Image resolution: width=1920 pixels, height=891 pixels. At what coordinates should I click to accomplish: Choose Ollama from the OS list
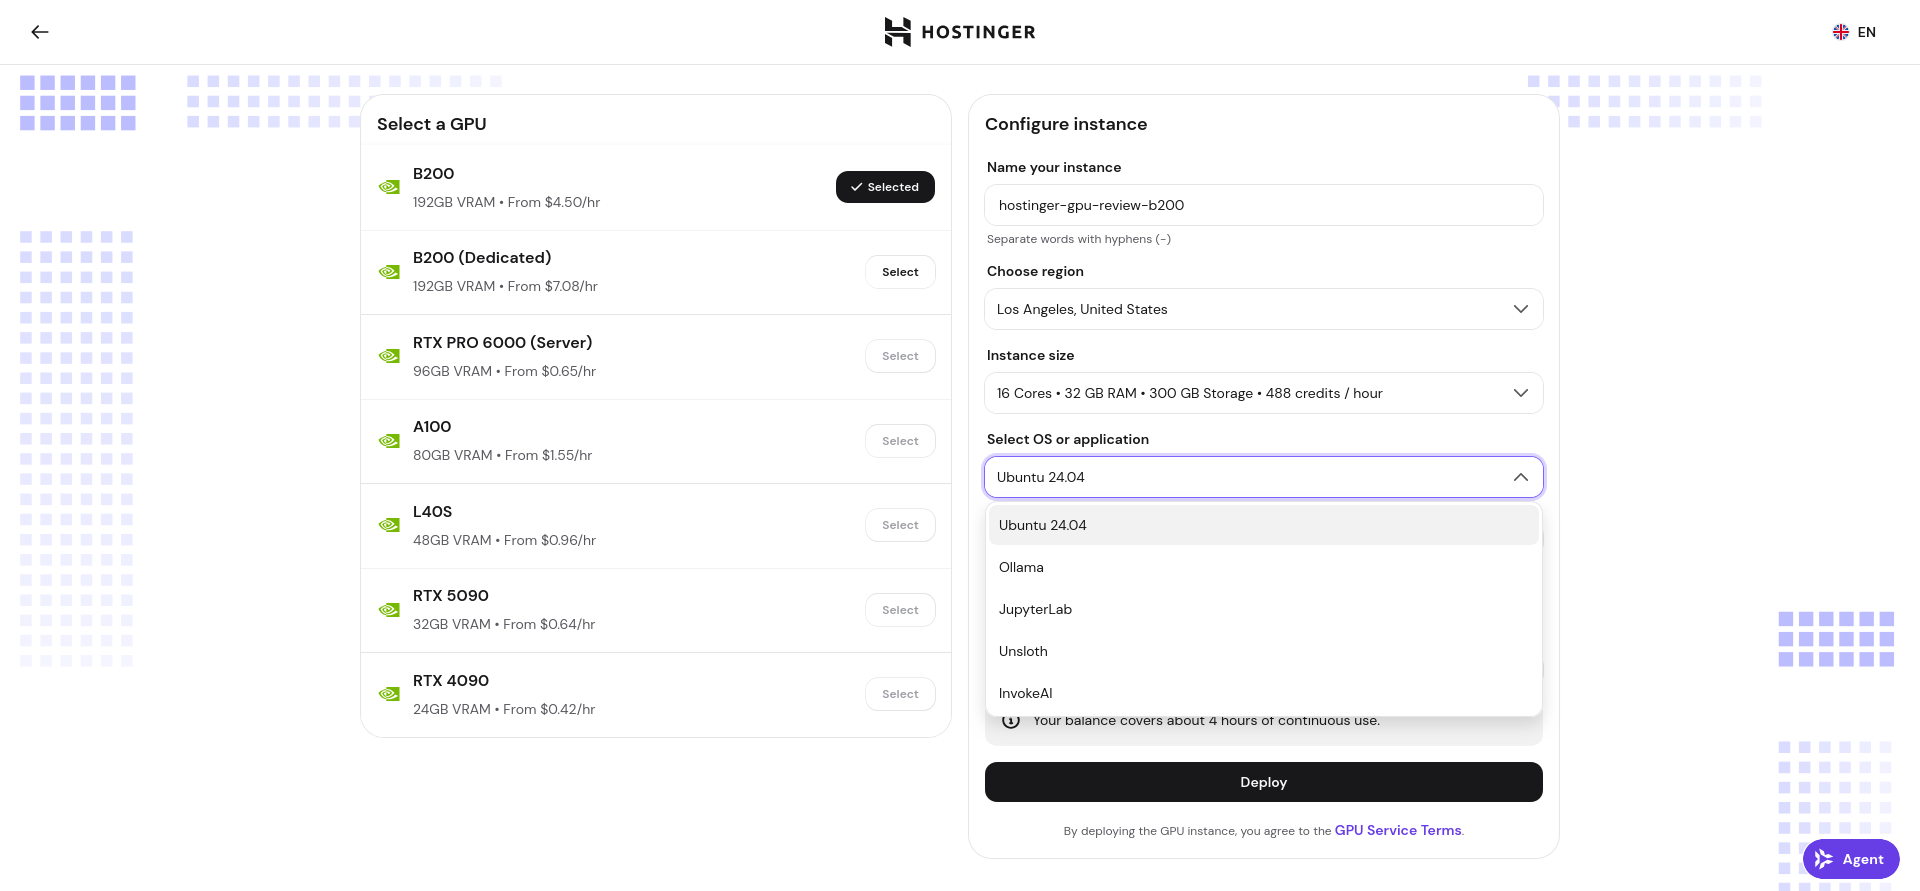point(1263,567)
